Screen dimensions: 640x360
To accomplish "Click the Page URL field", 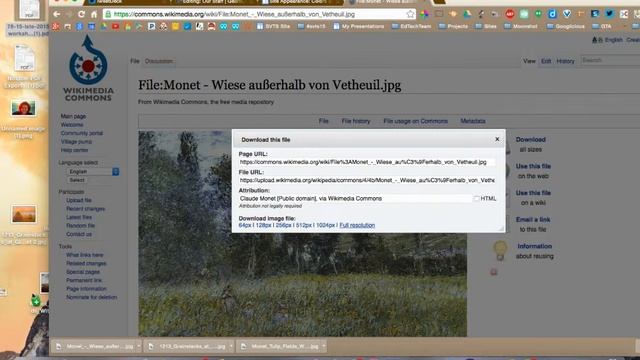I will tap(367, 162).
